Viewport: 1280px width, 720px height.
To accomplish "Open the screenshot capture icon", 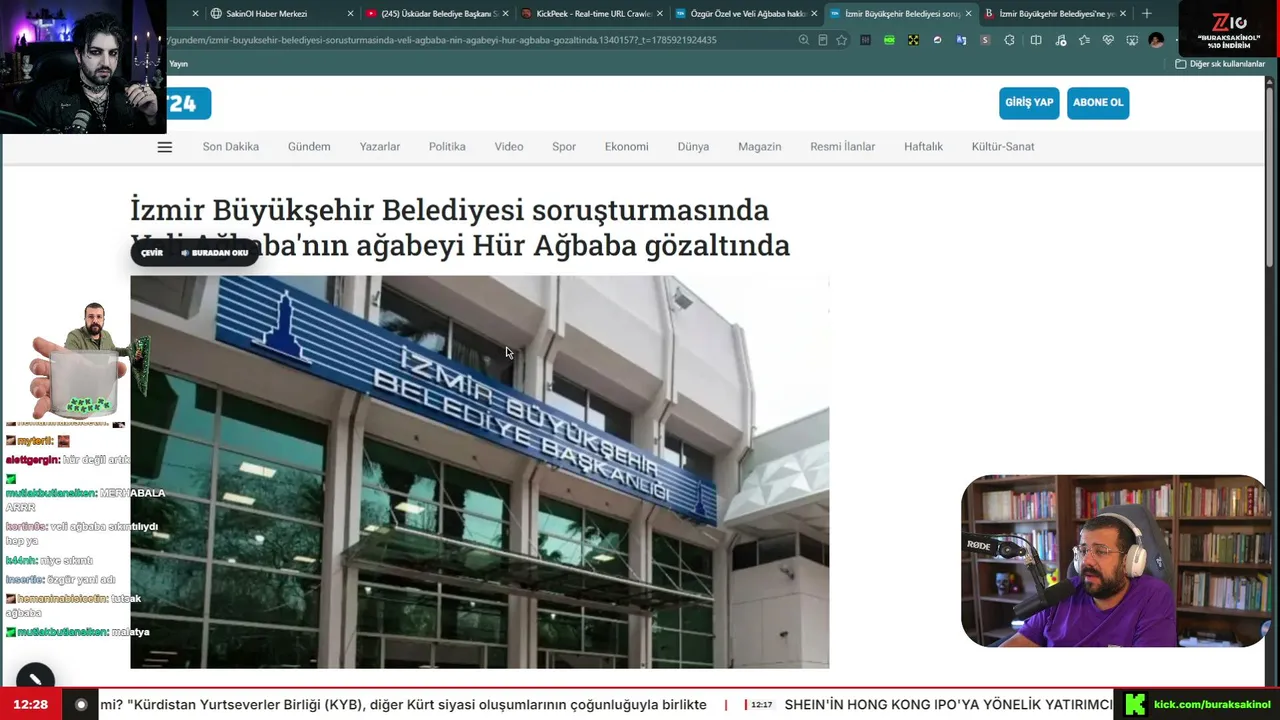I will pyautogui.click(x=1132, y=40).
